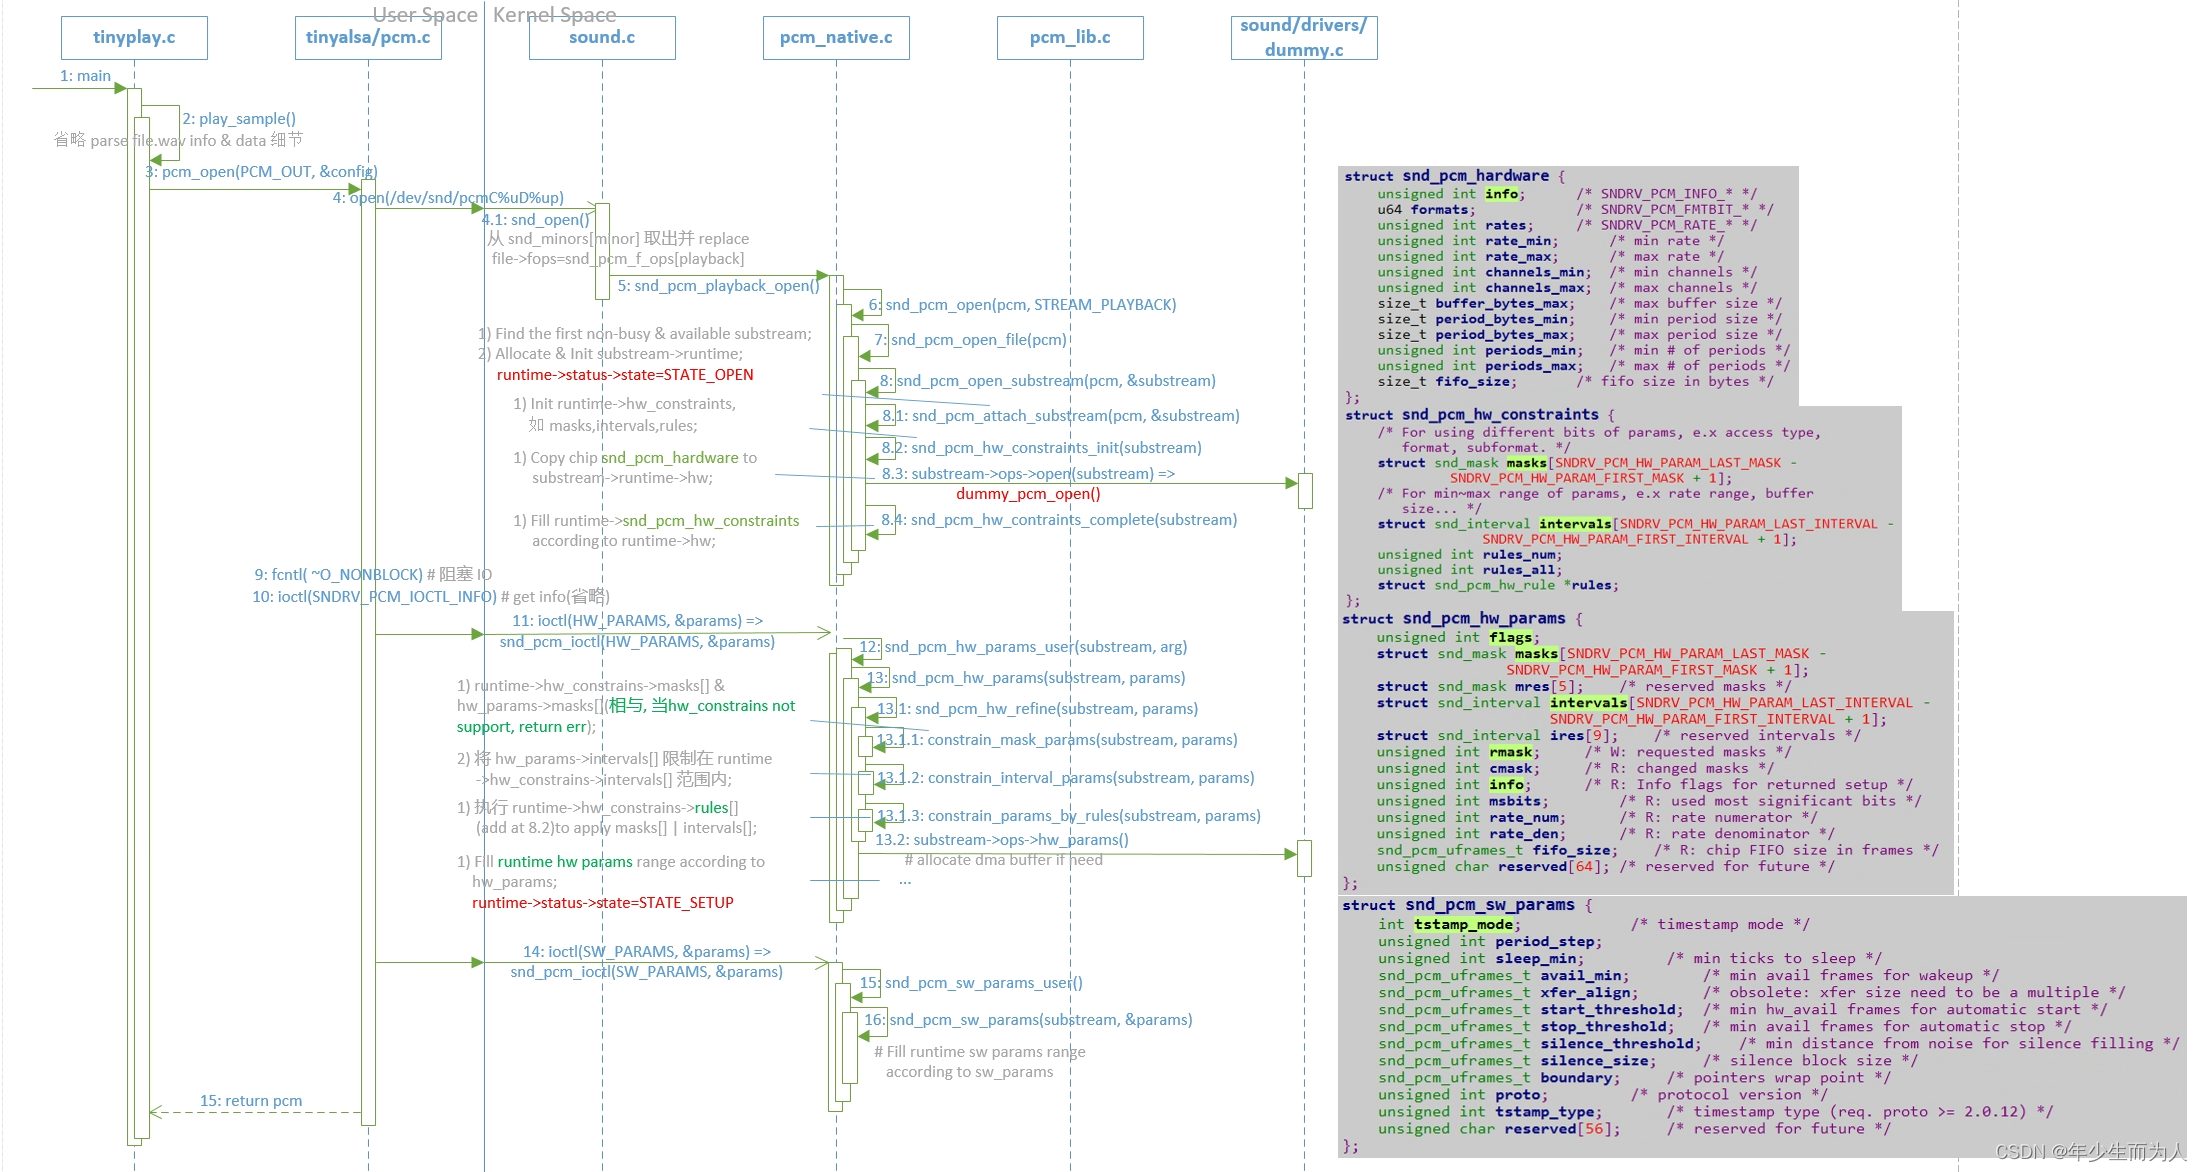The image size is (2203, 1172).
Task: Click '16: snd_pcm_sw_params(substream, &params)' text
Action: tap(1028, 1020)
